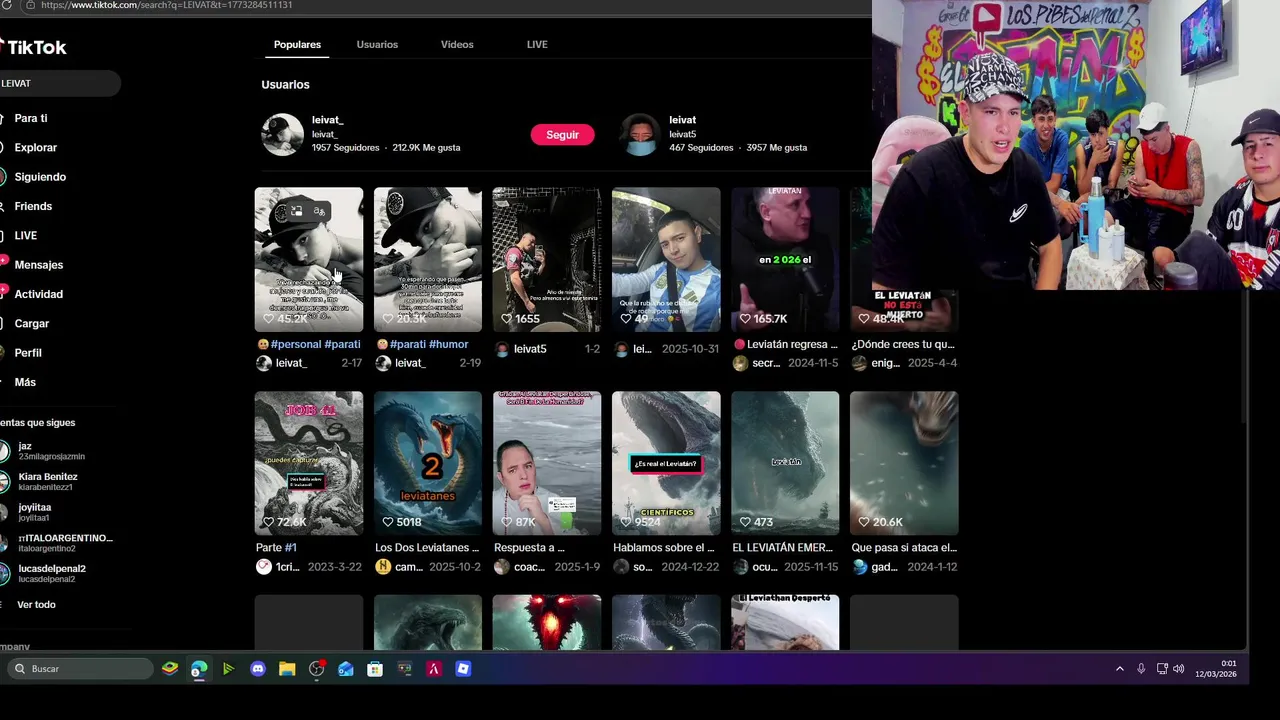
Task: Click the #parati #humor caption
Action: tap(428, 344)
